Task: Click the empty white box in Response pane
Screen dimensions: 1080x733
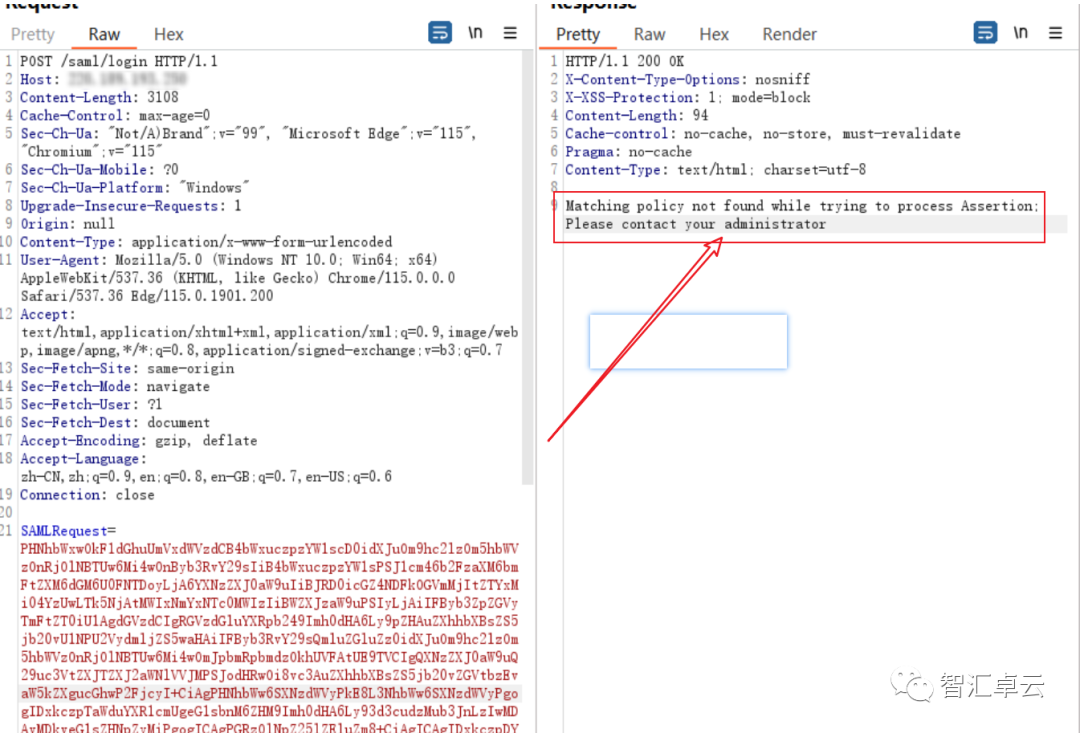Action: coord(688,341)
